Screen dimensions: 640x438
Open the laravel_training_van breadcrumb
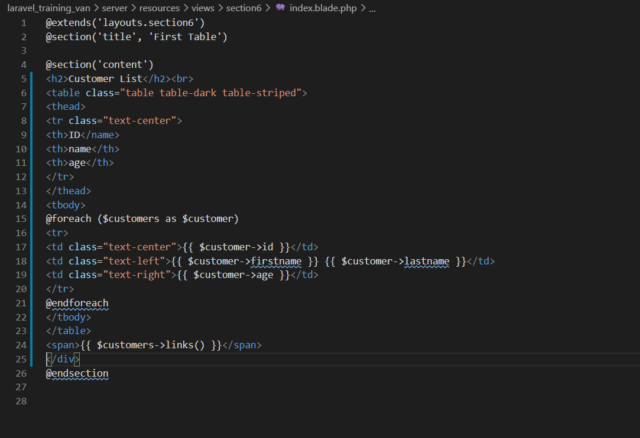49,8
